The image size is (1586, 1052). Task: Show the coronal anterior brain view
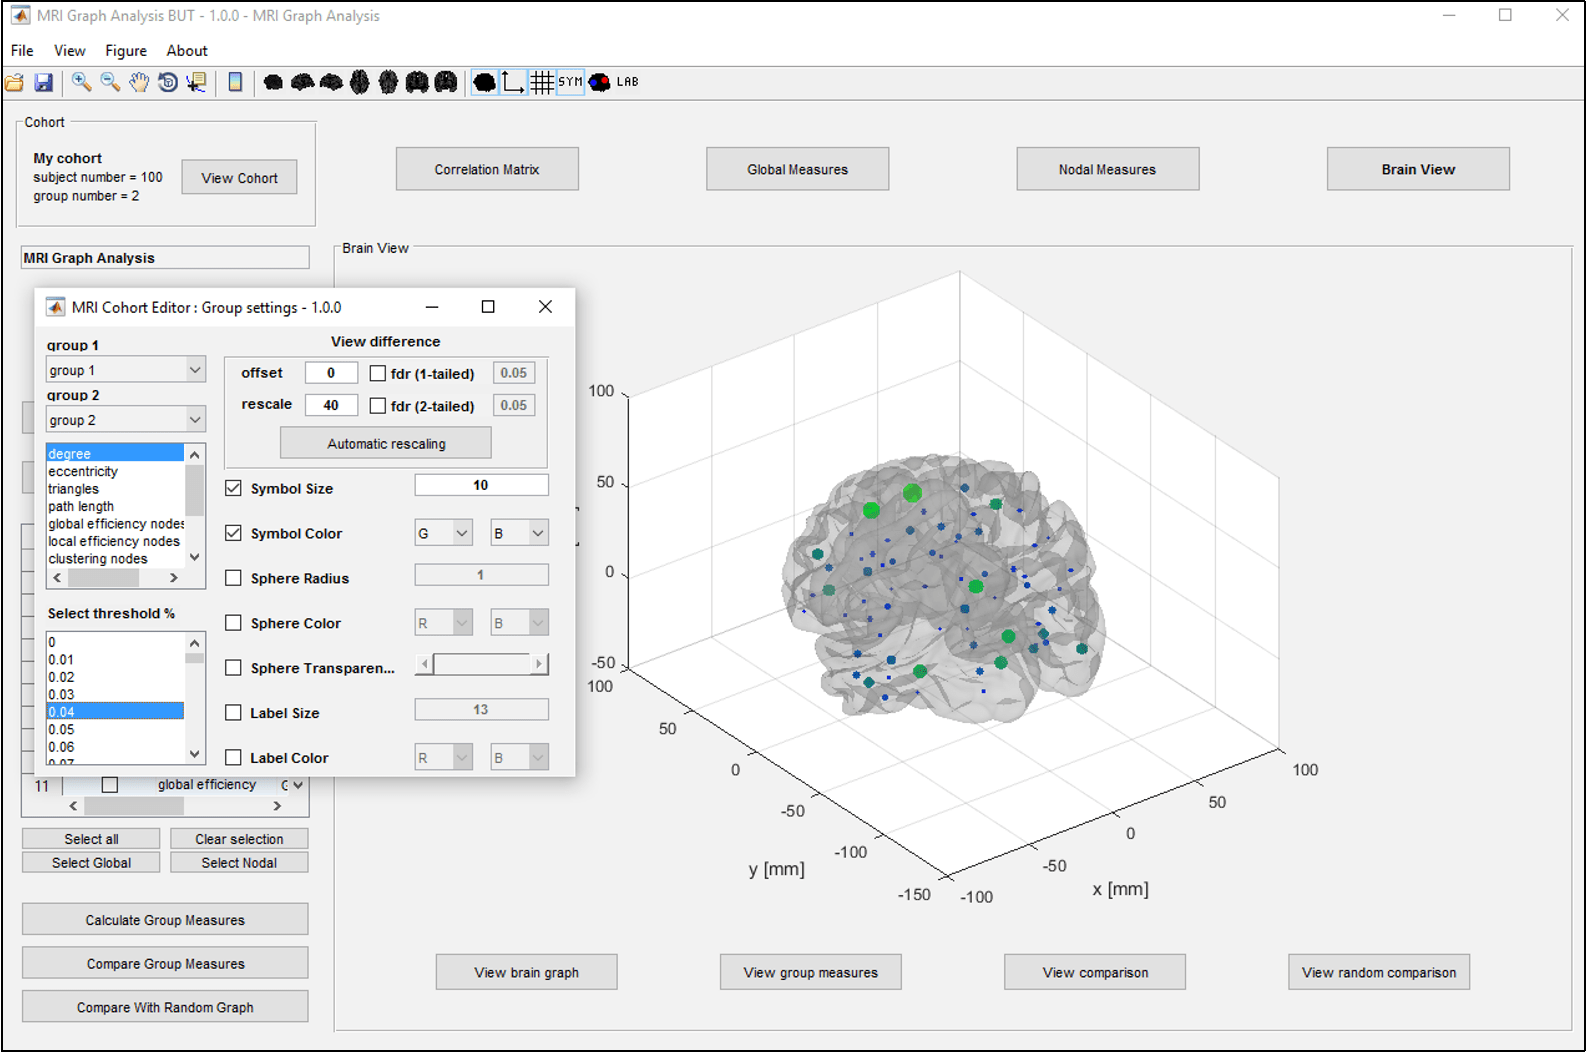(417, 83)
